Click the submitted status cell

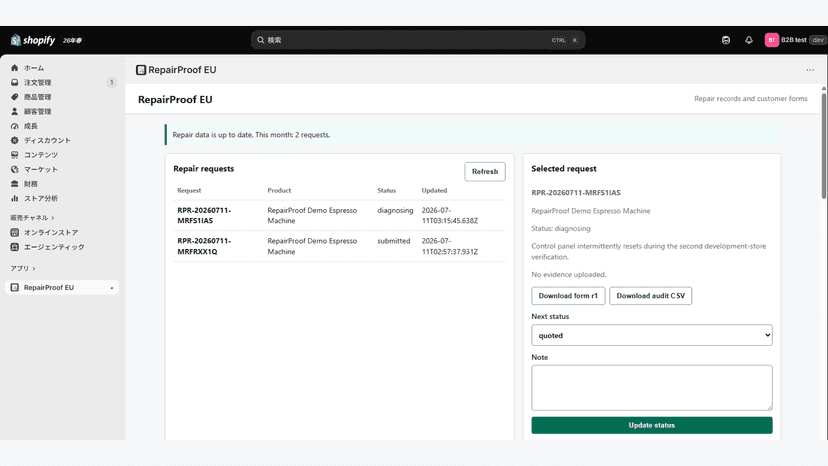393,241
